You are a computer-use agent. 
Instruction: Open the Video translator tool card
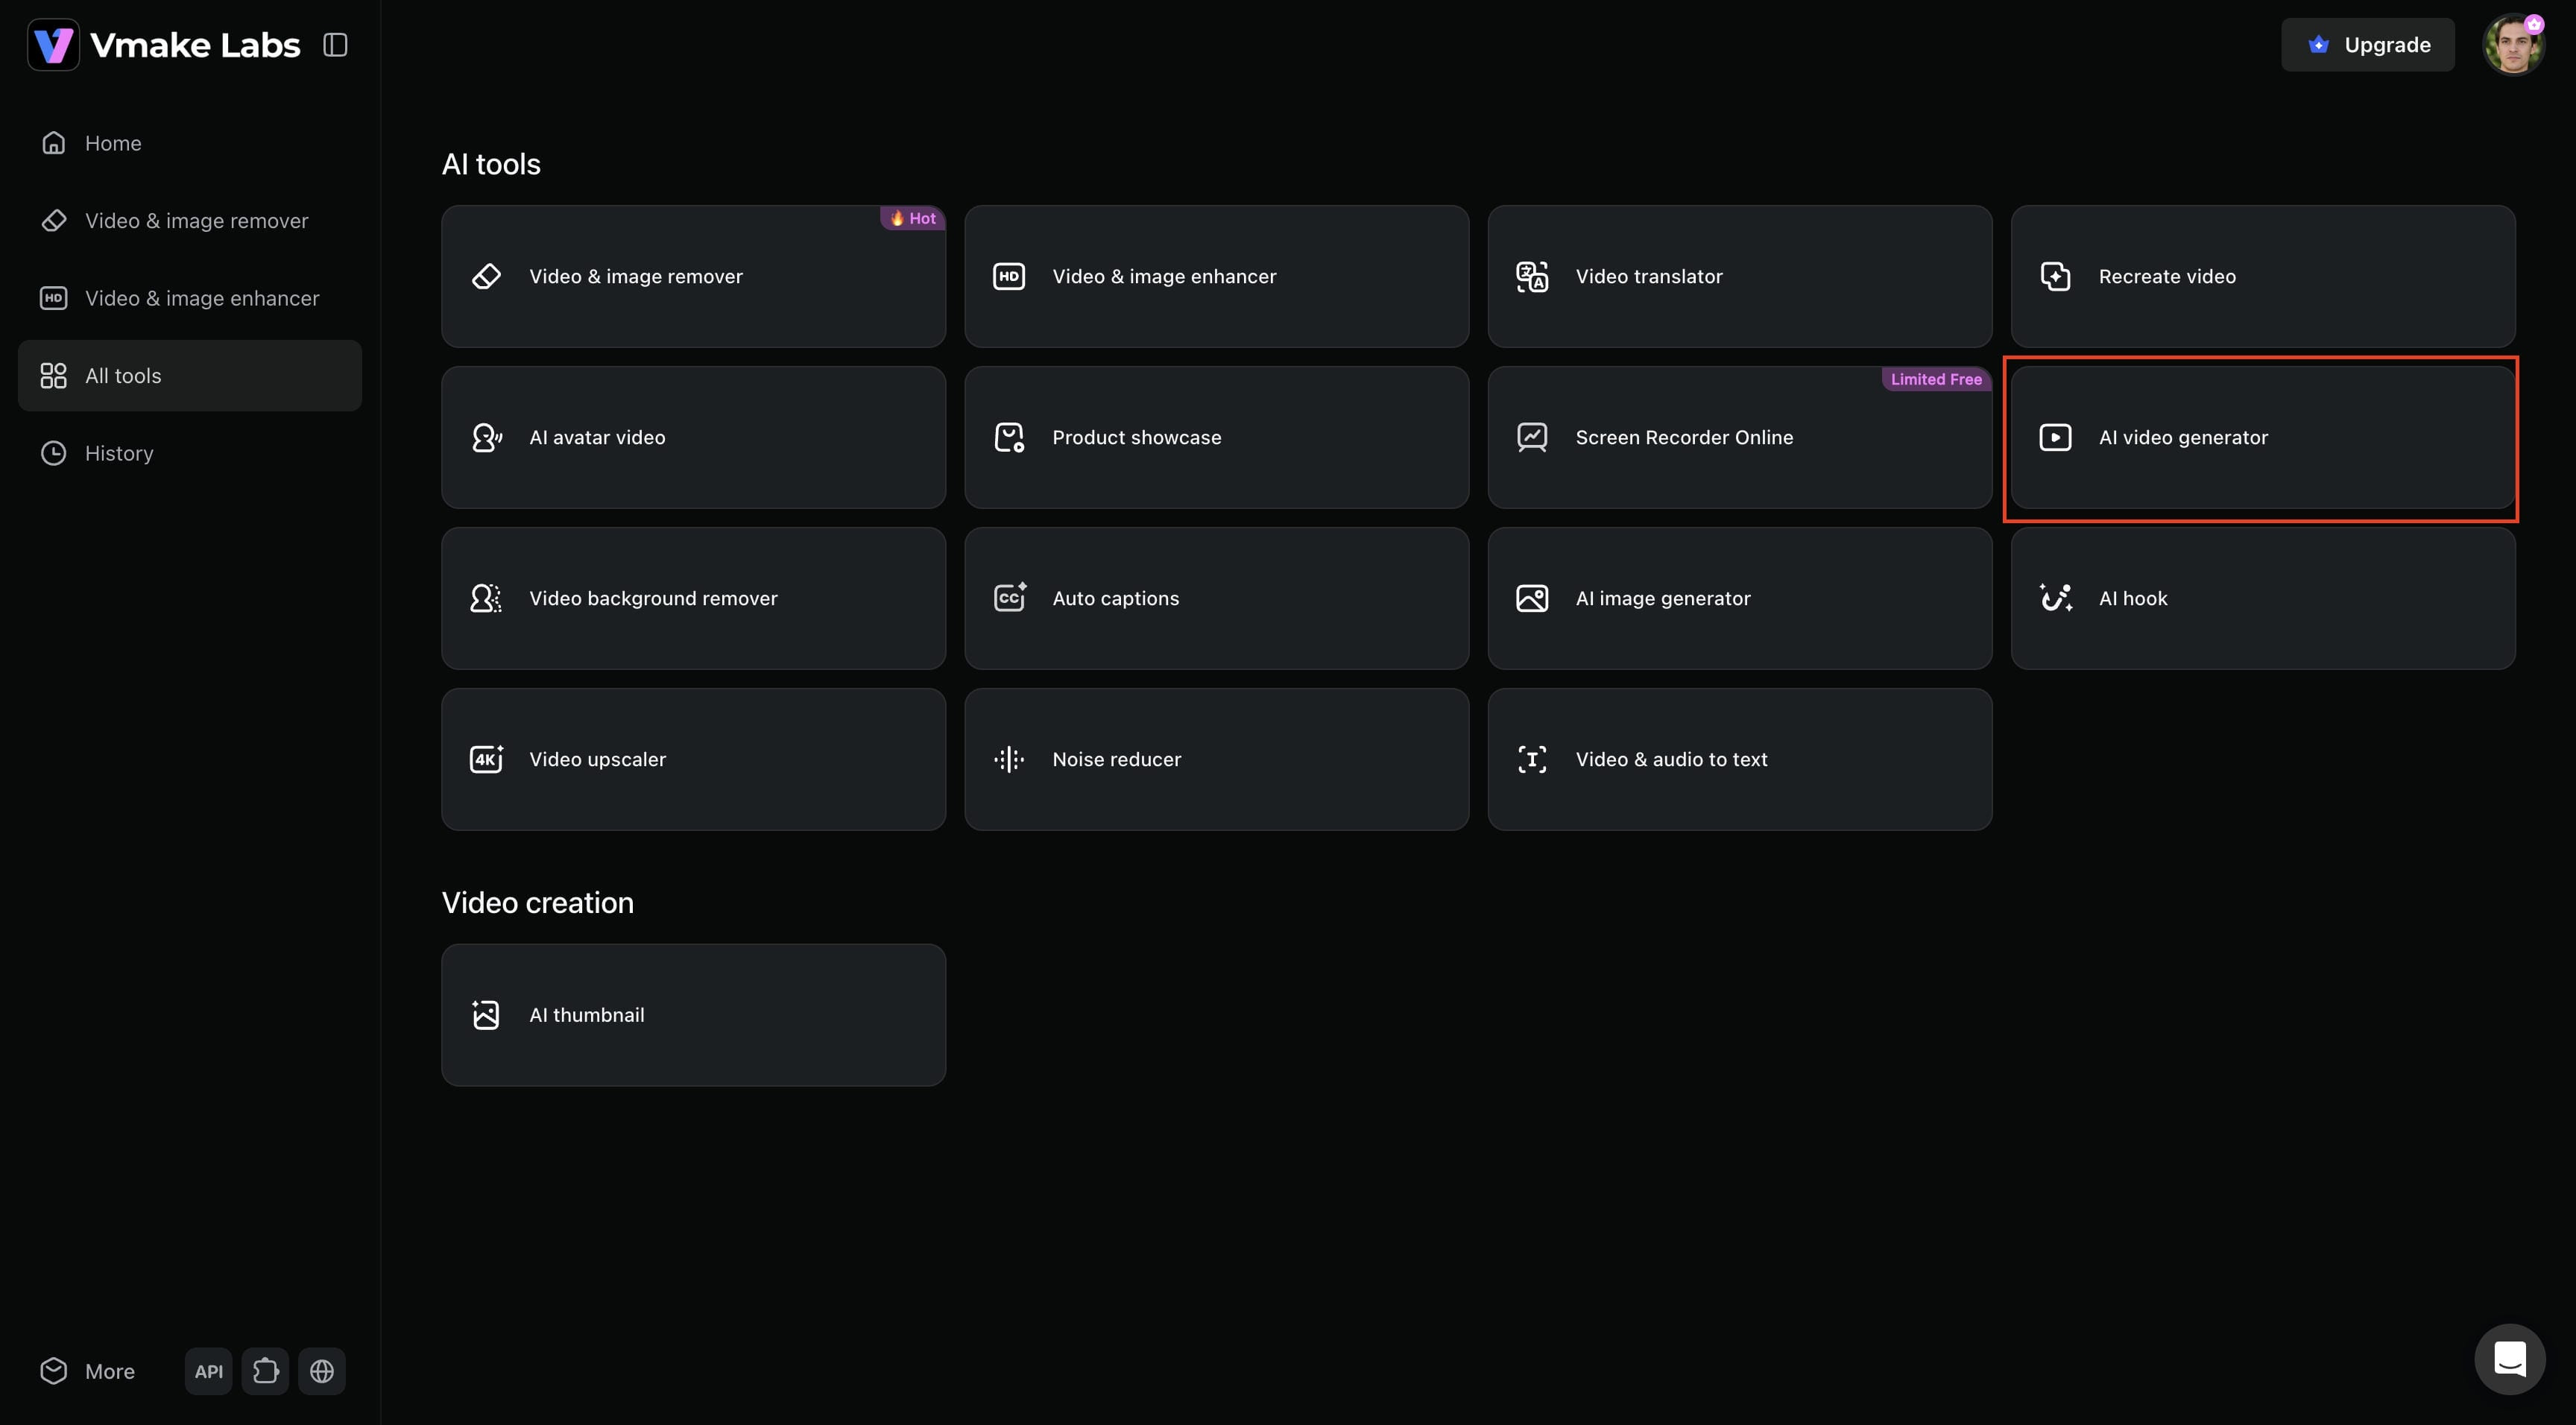click(1739, 276)
